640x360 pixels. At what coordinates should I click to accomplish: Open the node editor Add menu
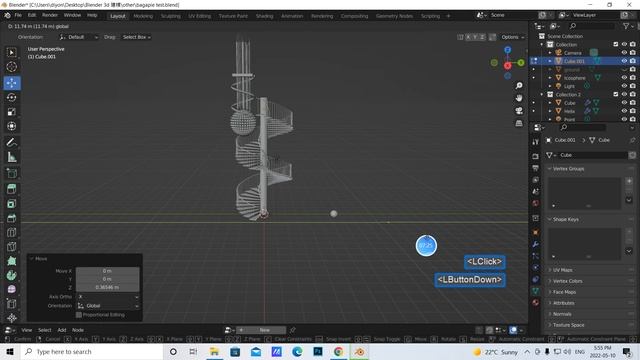[x=62, y=330]
